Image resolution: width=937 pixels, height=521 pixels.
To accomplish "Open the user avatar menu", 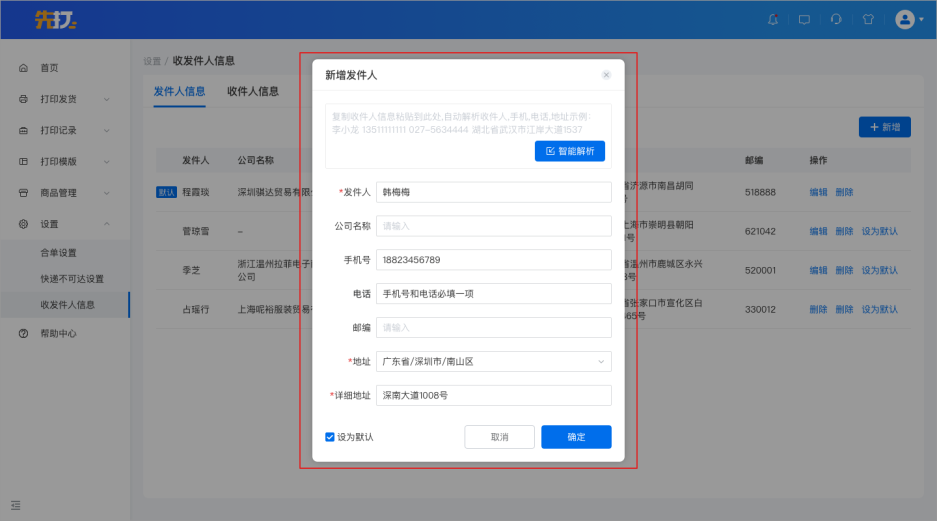I will click(x=908, y=19).
